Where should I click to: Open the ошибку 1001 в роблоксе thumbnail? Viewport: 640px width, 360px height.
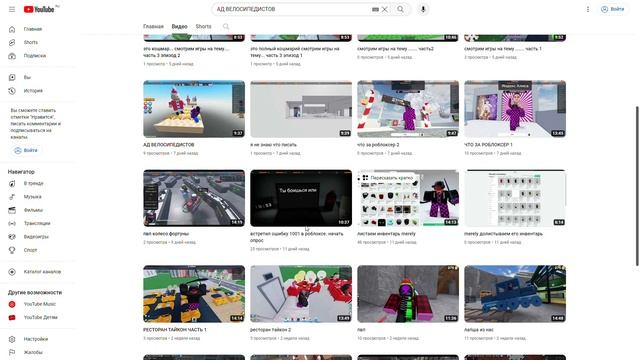(301, 198)
